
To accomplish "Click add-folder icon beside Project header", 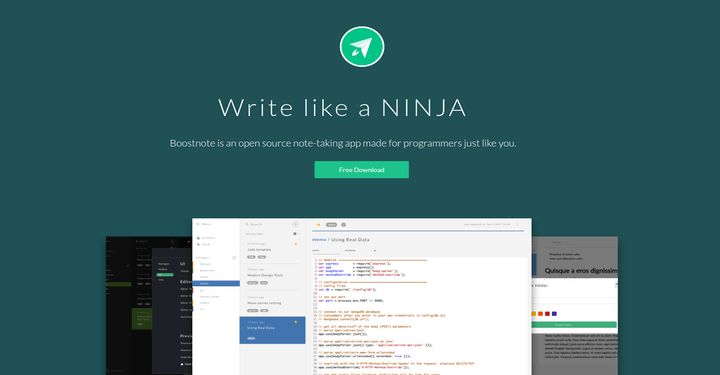I will coord(234,257).
